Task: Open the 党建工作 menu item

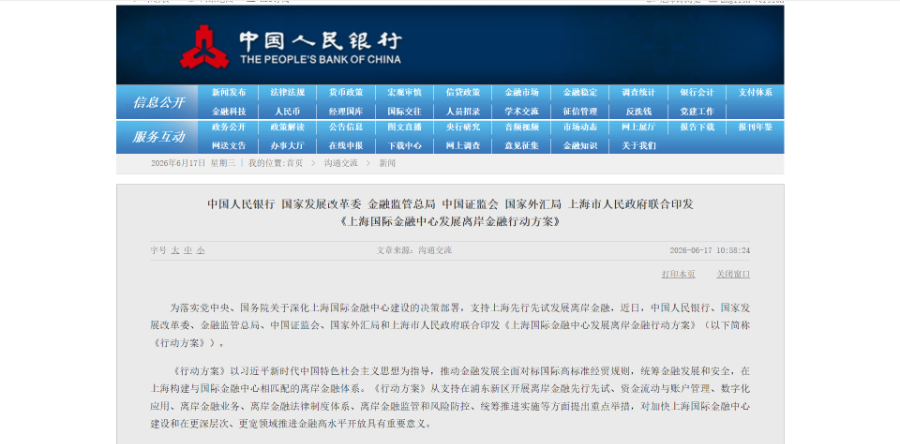Action: coord(697,111)
